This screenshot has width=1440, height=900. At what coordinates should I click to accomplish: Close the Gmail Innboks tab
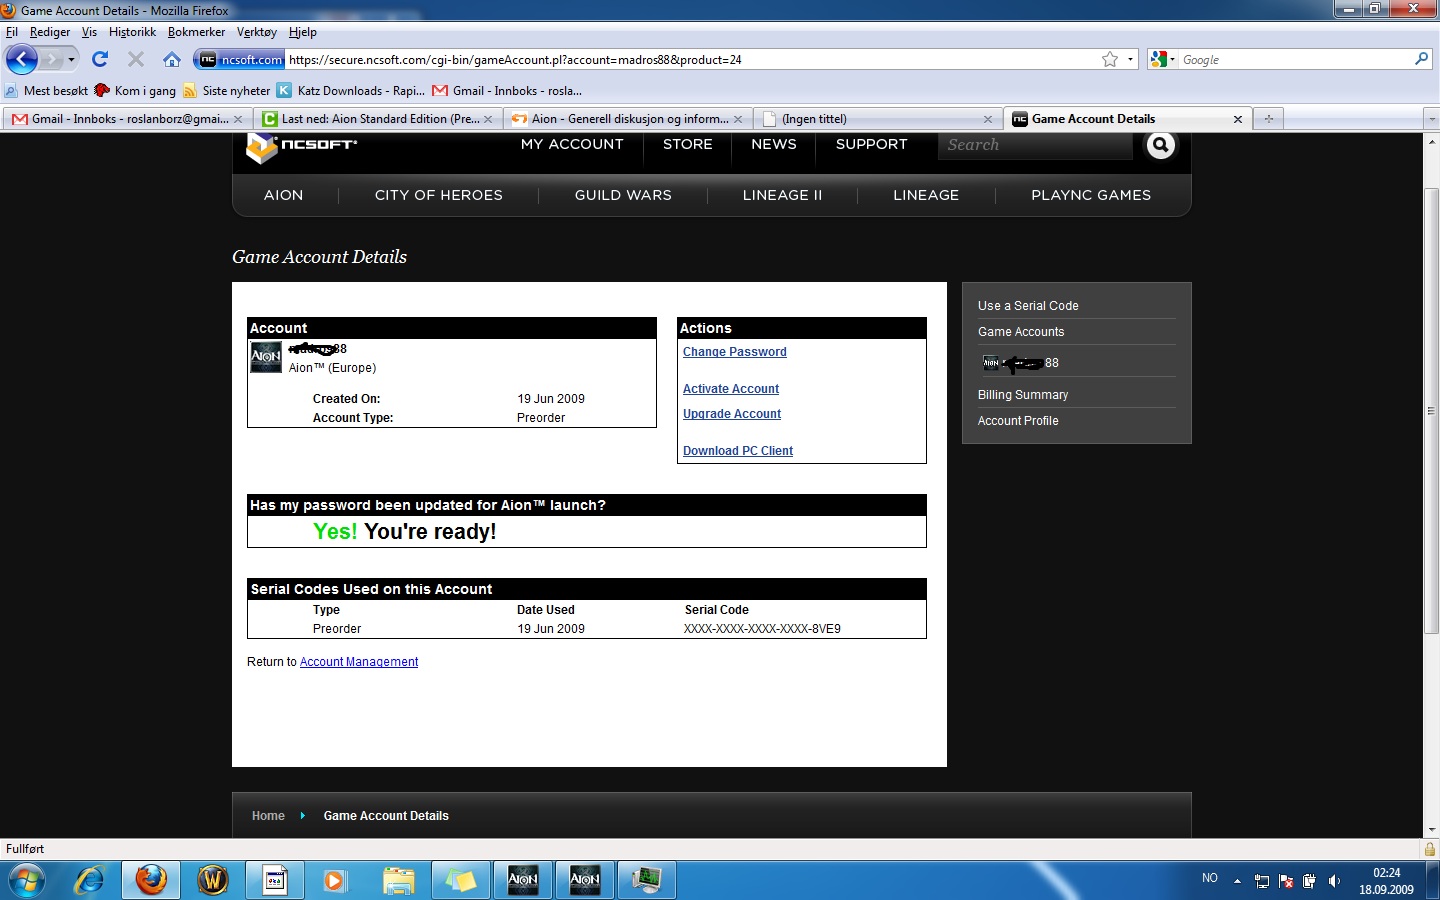click(x=238, y=119)
